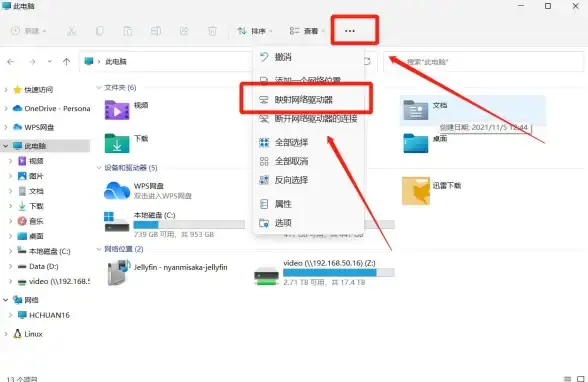Click the Share icon in toolbar
Viewport: 588px width, 382px height.
click(184, 31)
